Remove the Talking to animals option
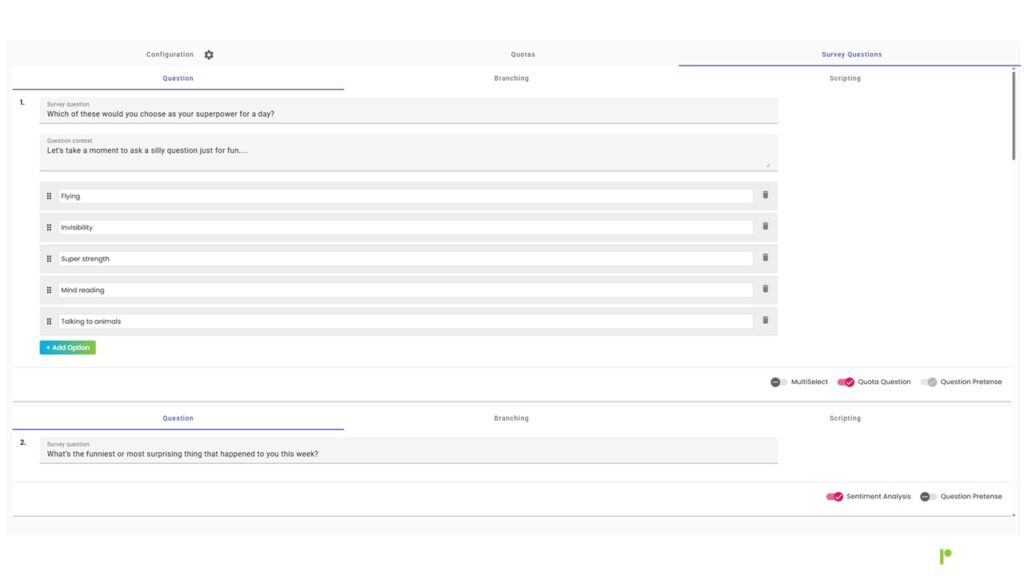The height and width of the screenshot is (576, 1024). pos(765,321)
